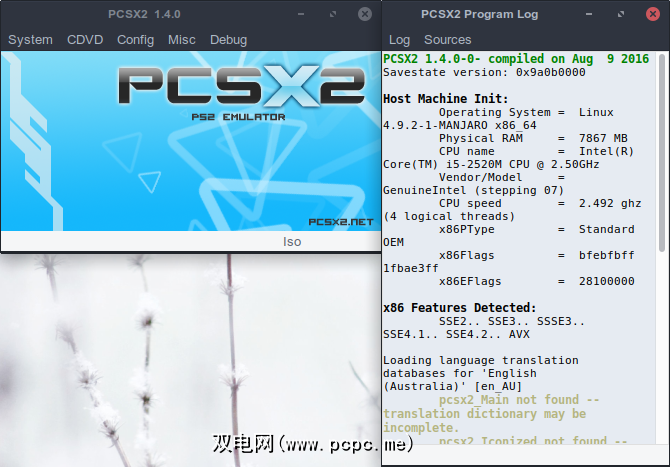
Task: Open the CDVD menu
Action: click(85, 40)
